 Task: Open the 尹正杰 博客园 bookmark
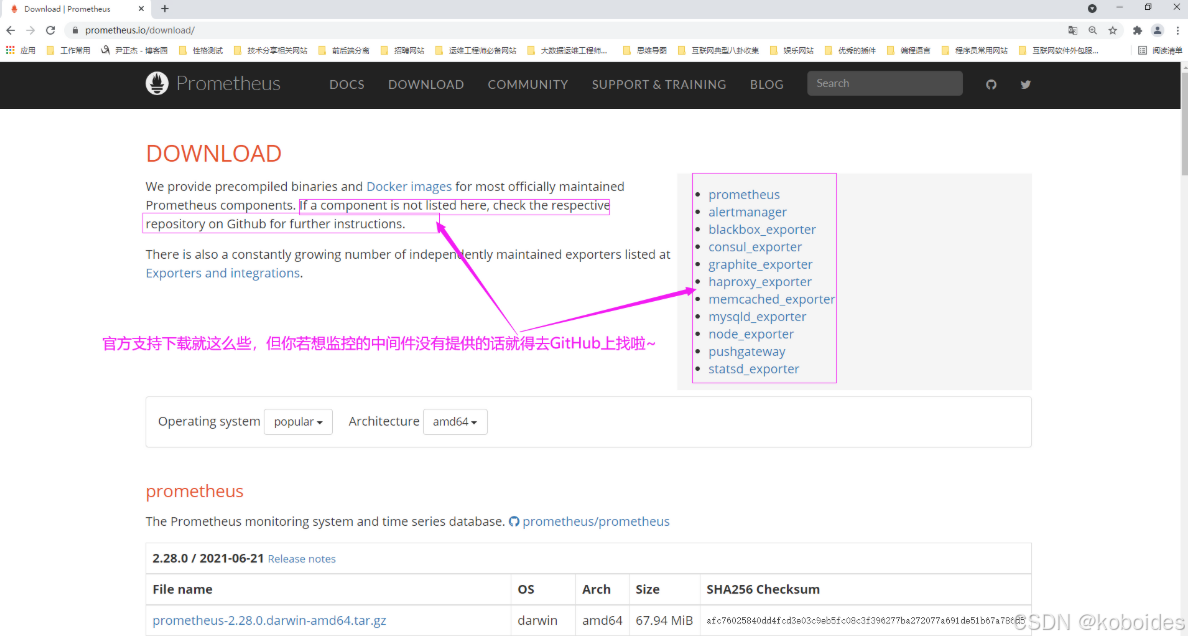tap(134, 51)
